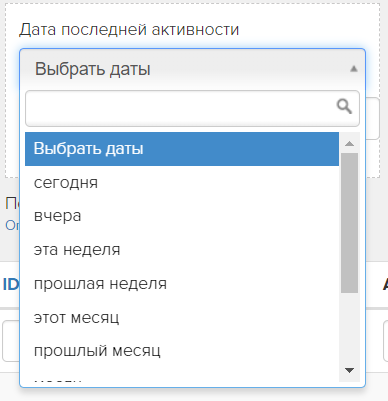Click the magnifier search icon
The width and height of the screenshot is (388, 401).
pyautogui.click(x=344, y=107)
